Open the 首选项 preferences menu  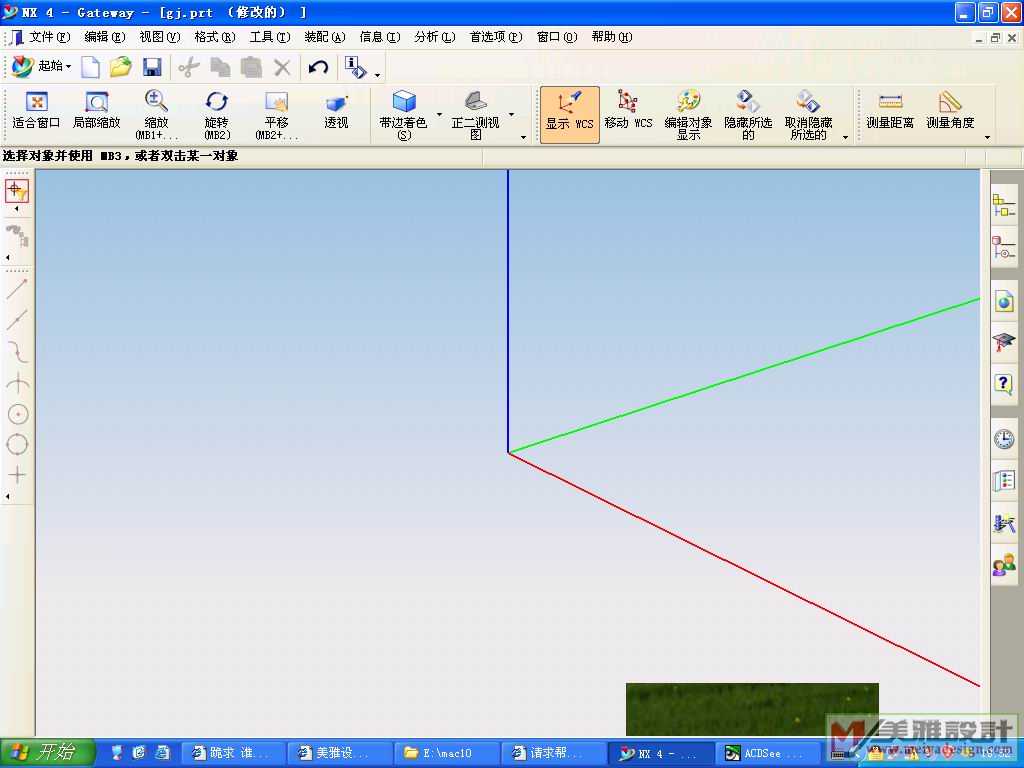pos(495,37)
